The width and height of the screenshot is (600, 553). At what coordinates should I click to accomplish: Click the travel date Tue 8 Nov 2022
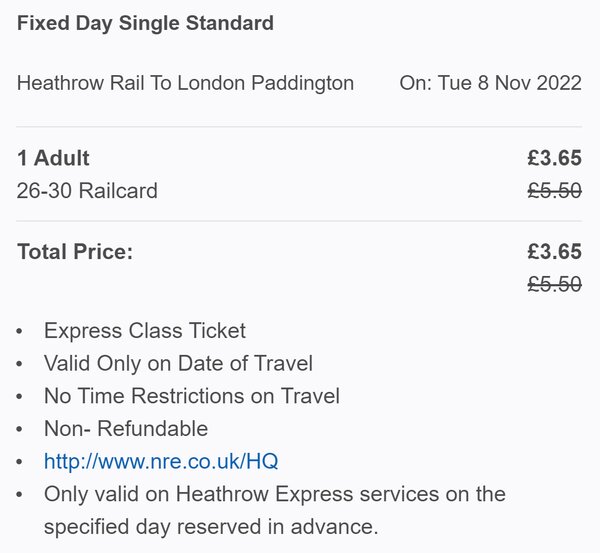tap(510, 83)
